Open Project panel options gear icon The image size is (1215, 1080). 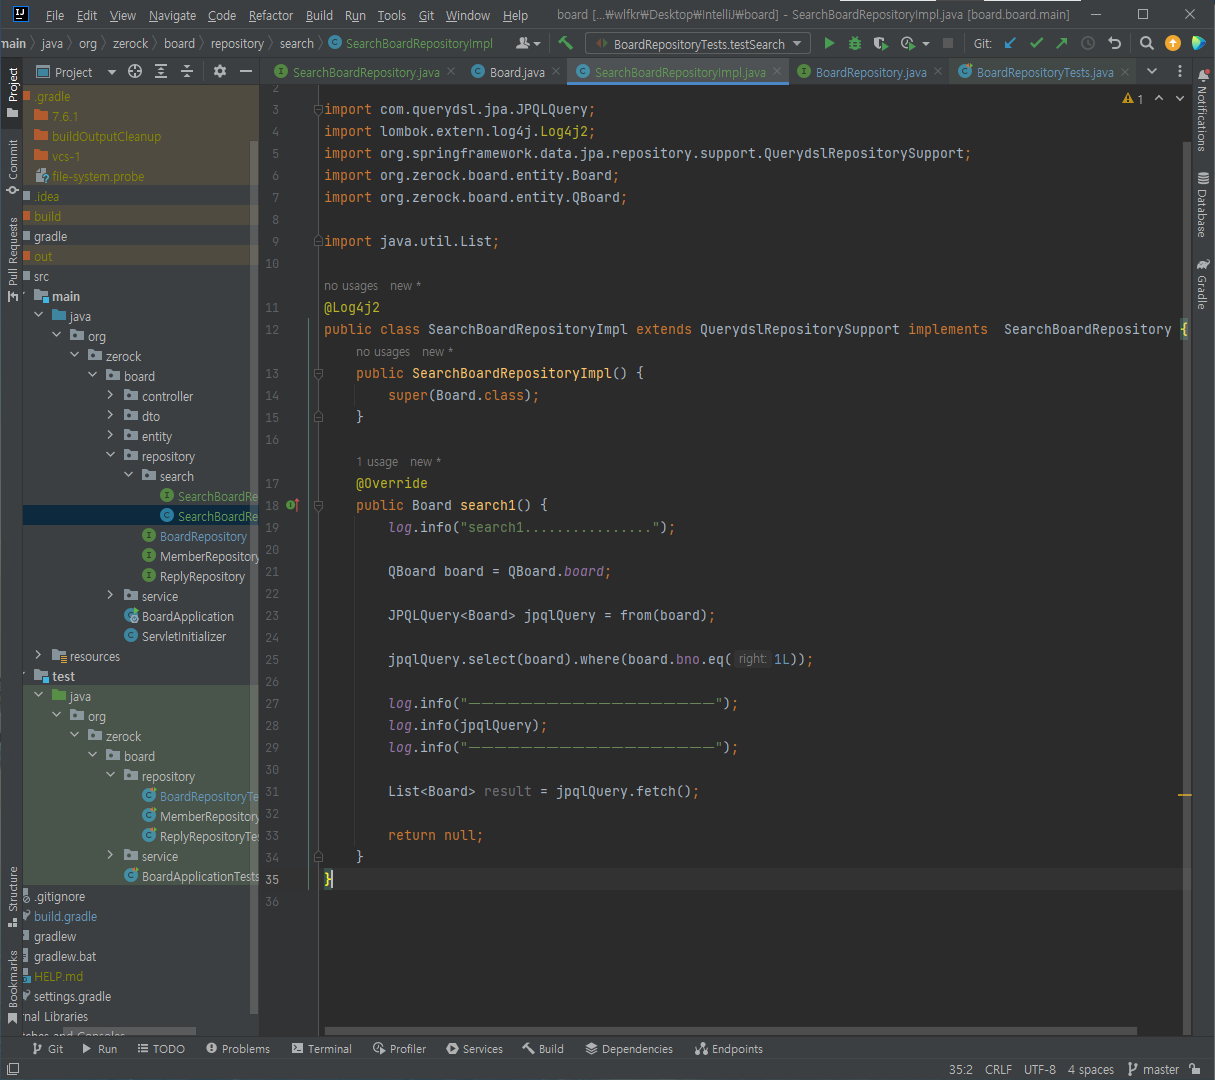(220, 72)
